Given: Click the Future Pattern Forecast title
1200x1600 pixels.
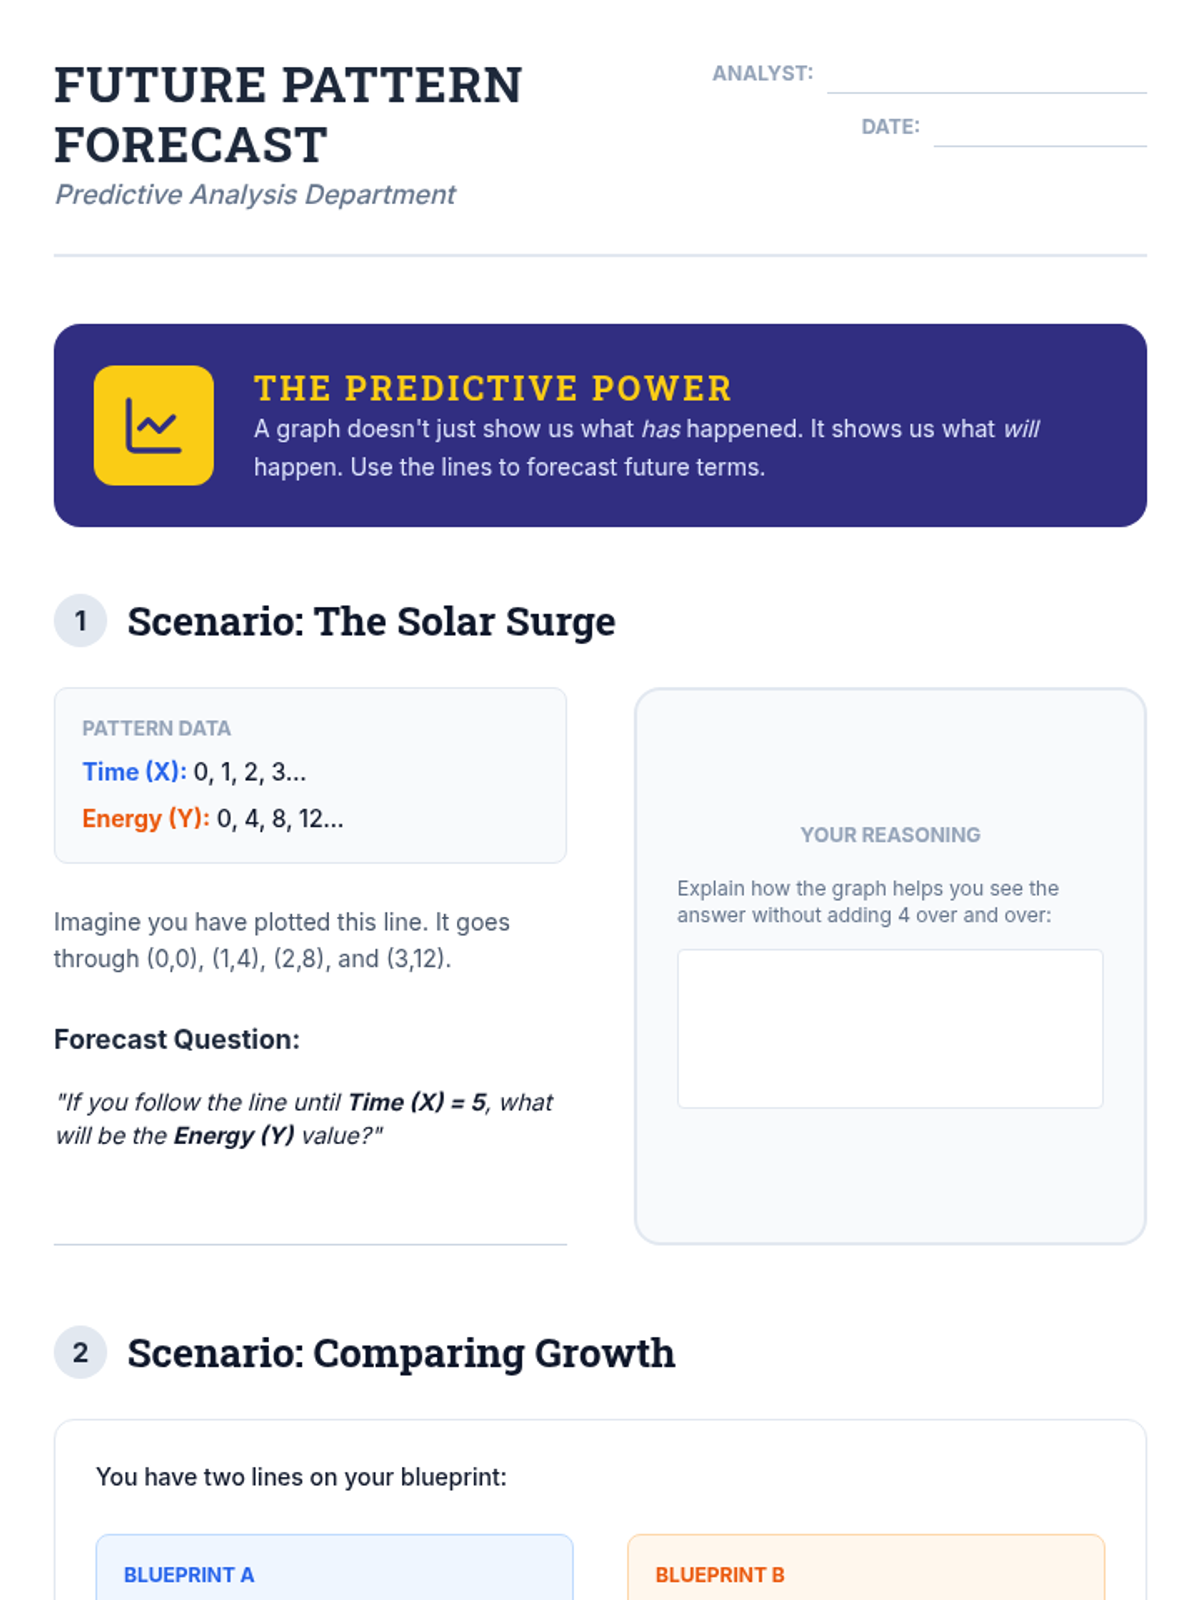Looking at the screenshot, I should (288, 115).
